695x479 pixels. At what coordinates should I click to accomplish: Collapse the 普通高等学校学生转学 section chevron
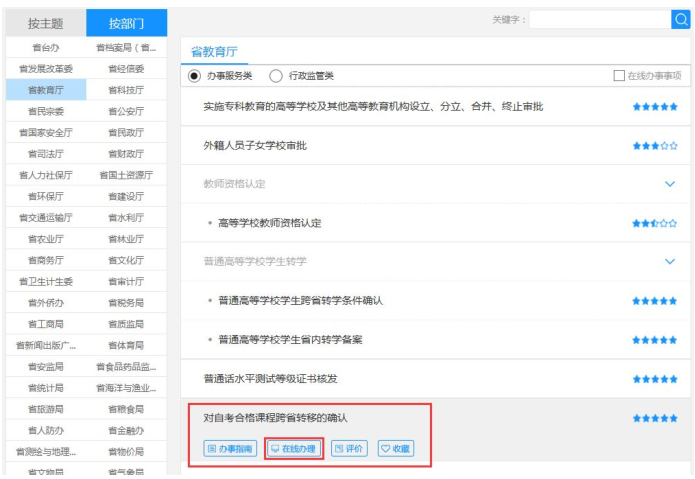[x=670, y=261]
